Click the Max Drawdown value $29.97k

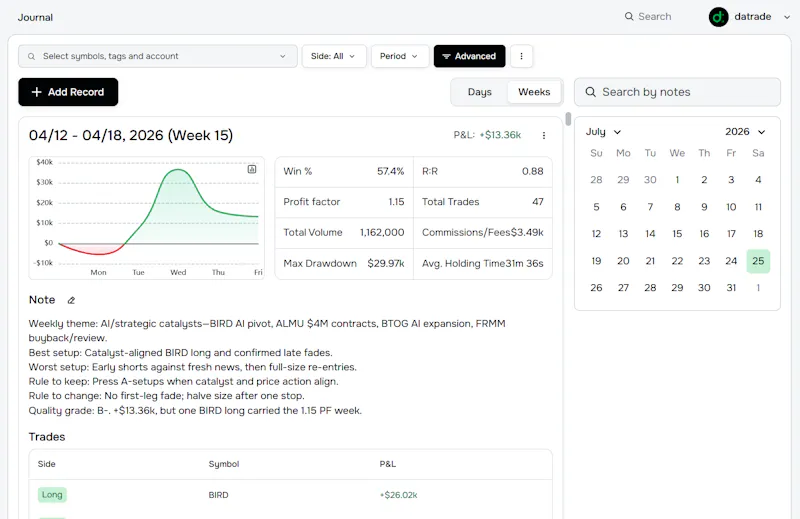[386, 263]
